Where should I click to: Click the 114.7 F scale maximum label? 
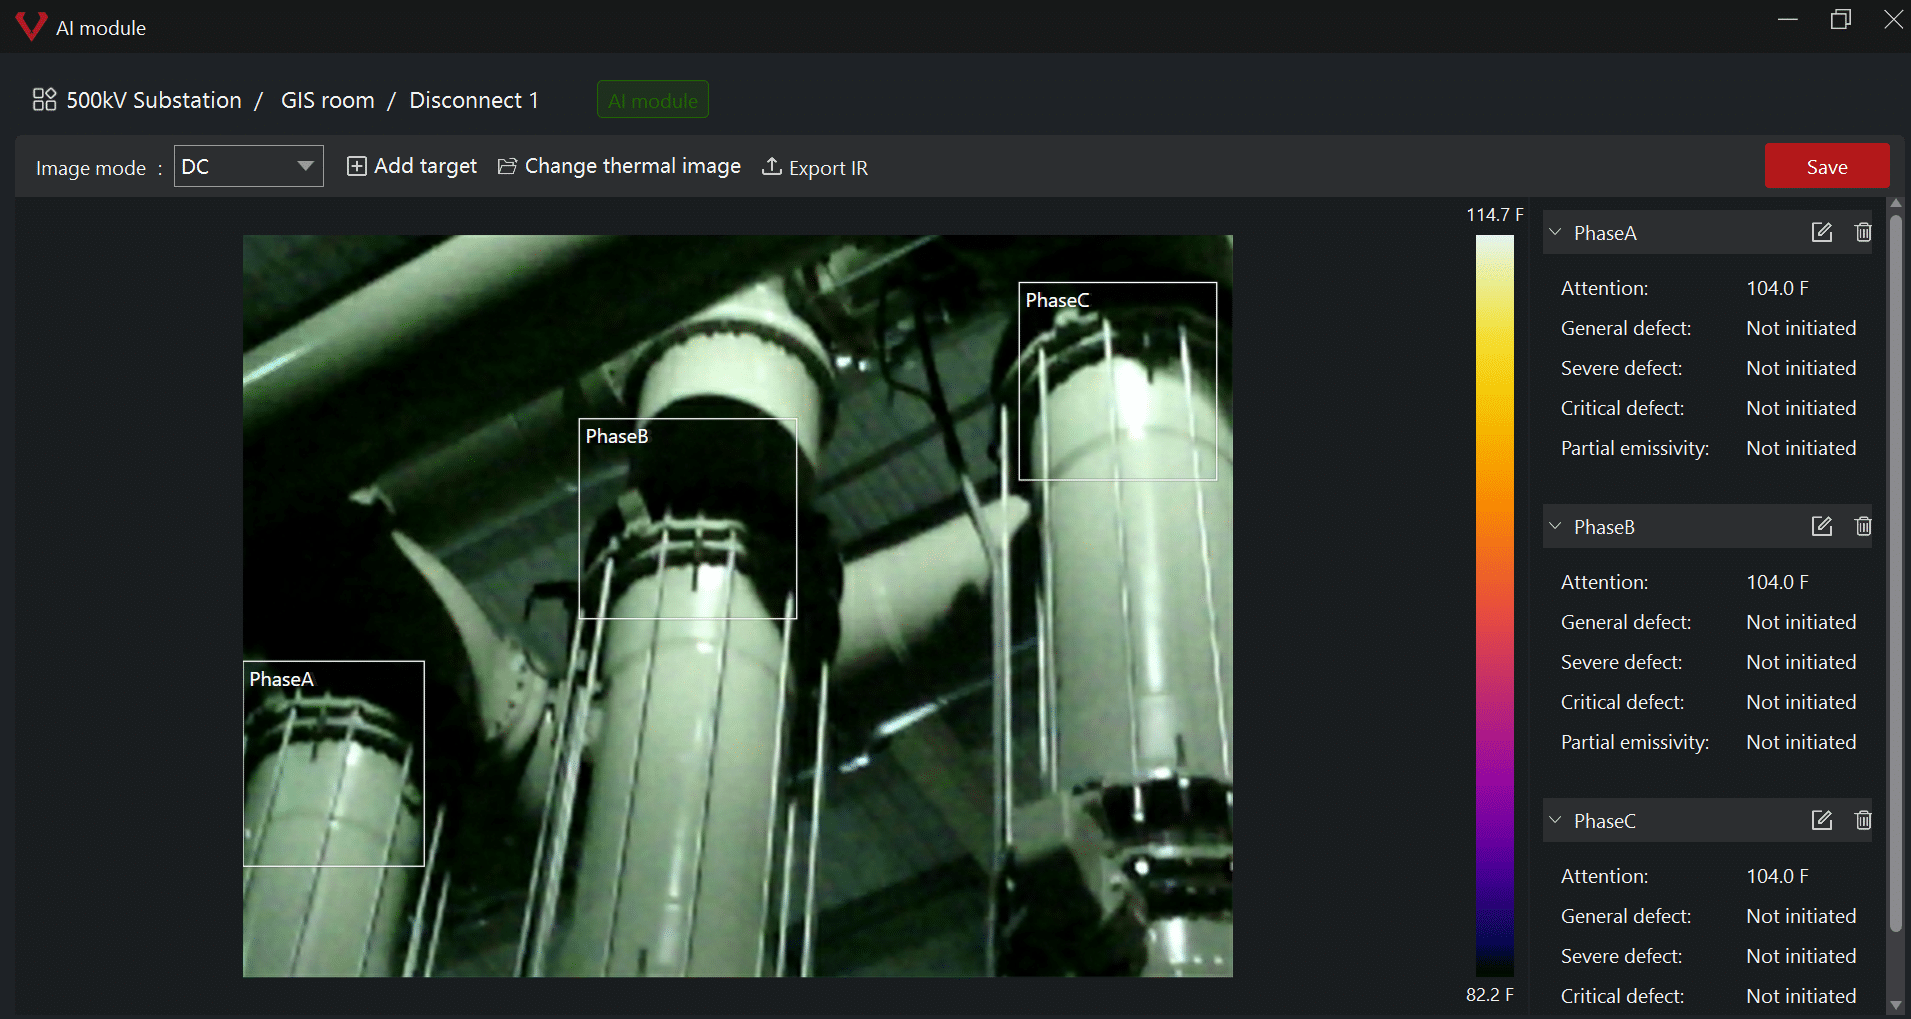[1495, 215]
